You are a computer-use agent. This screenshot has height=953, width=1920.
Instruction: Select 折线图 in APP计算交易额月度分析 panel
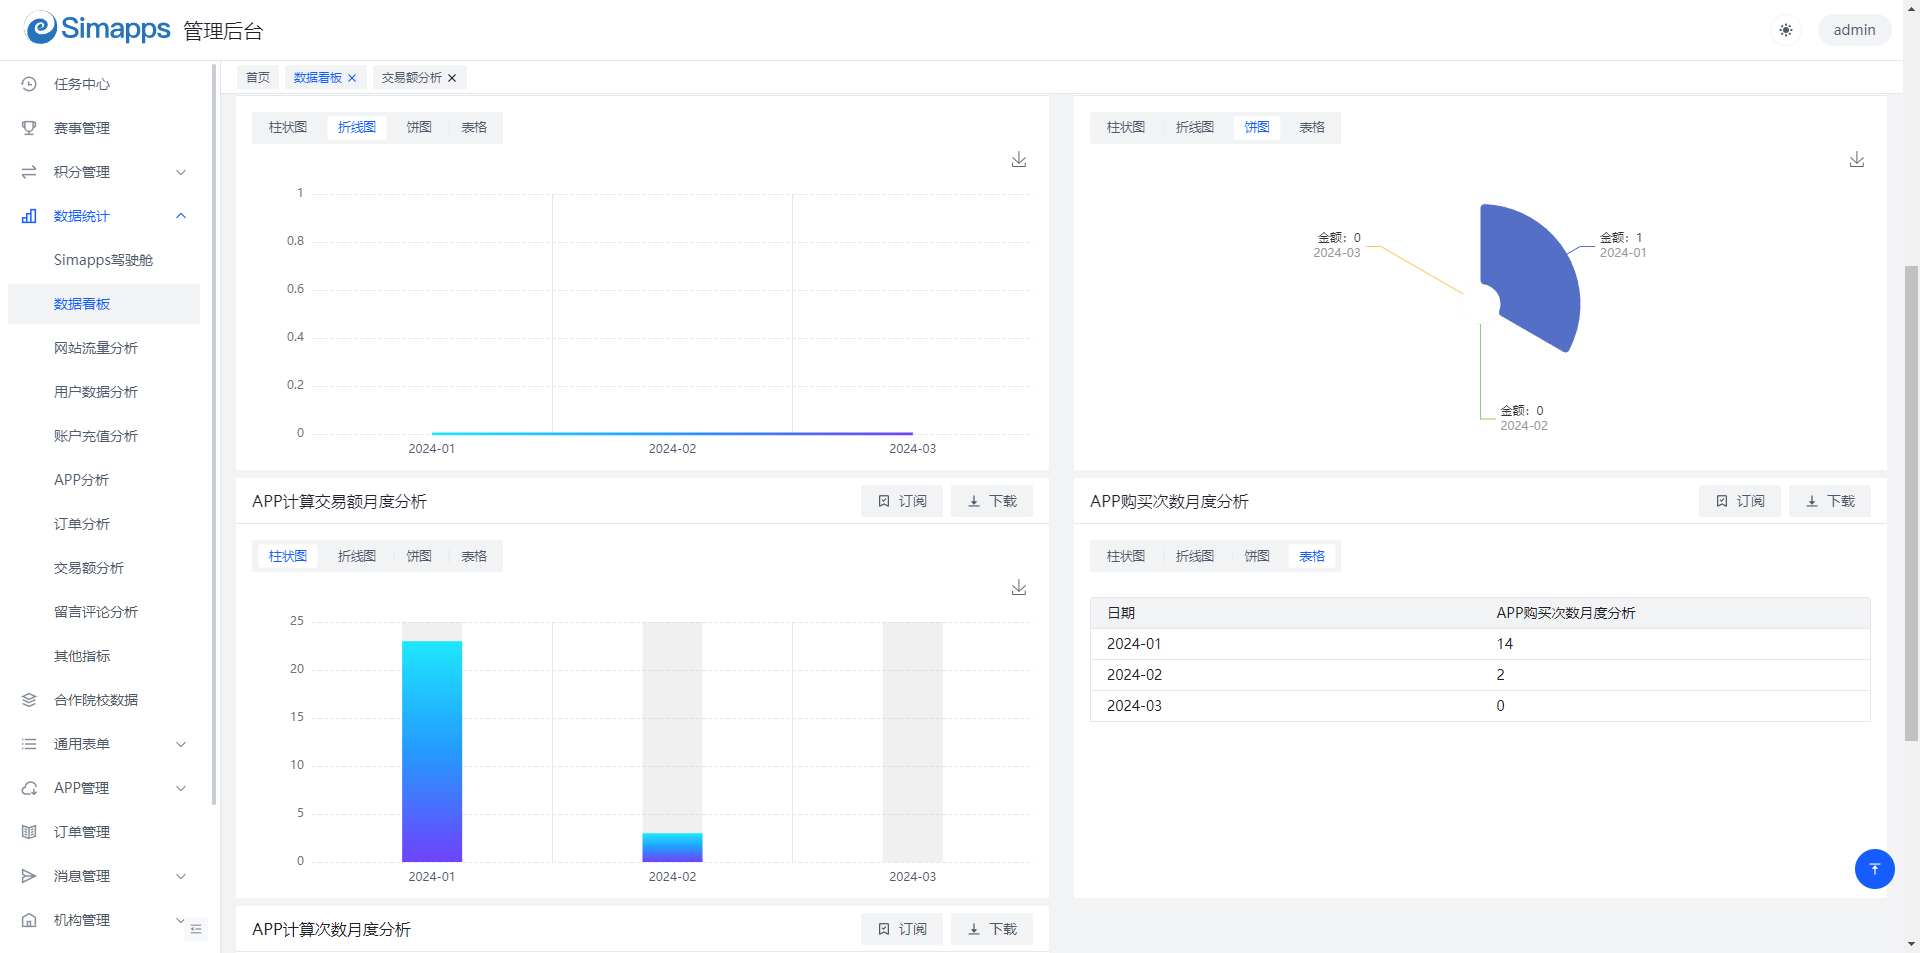click(x=357, y=556)
